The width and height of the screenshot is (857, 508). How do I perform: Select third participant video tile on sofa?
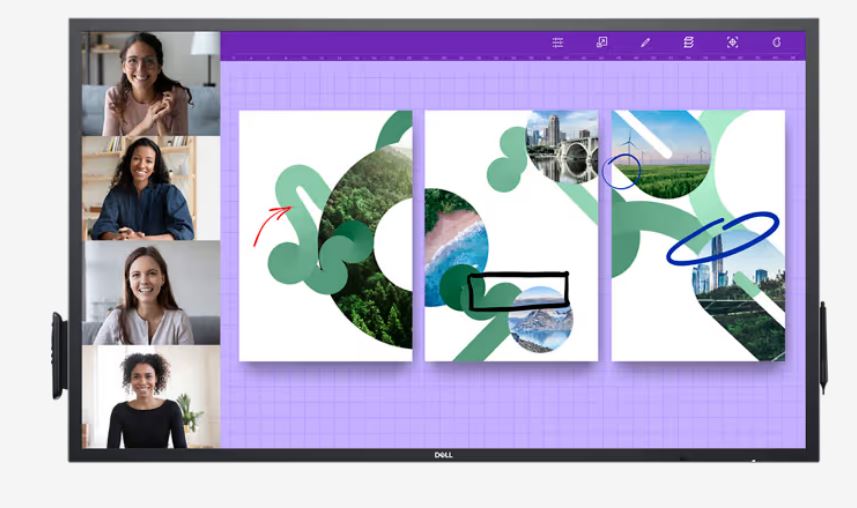150,293
